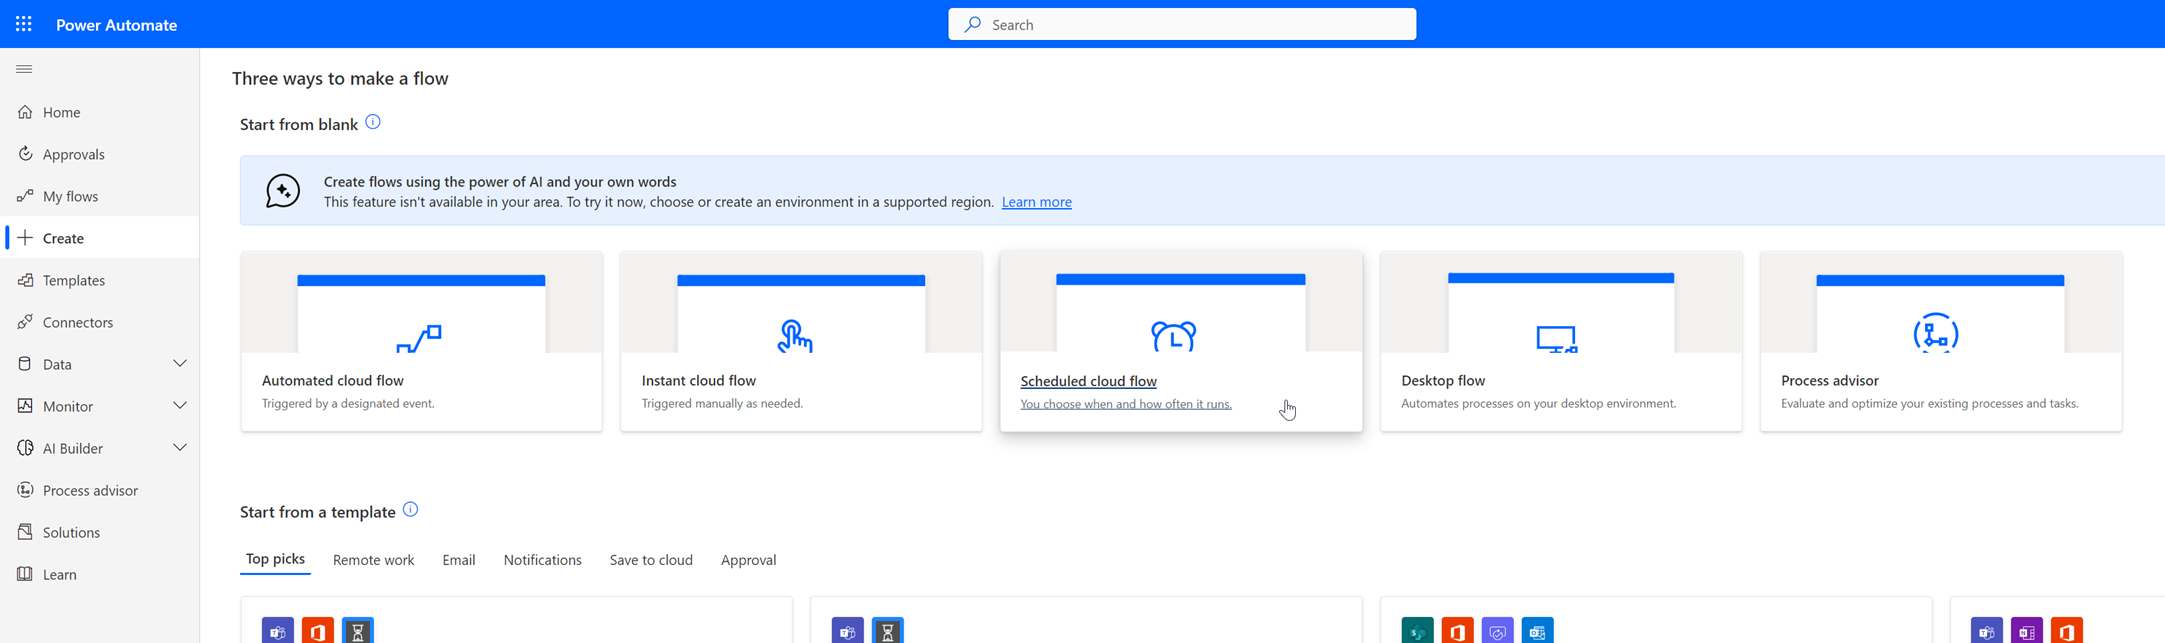Click the My flows icon
This screenshot has height=643, width=2165.
[25, 196]
